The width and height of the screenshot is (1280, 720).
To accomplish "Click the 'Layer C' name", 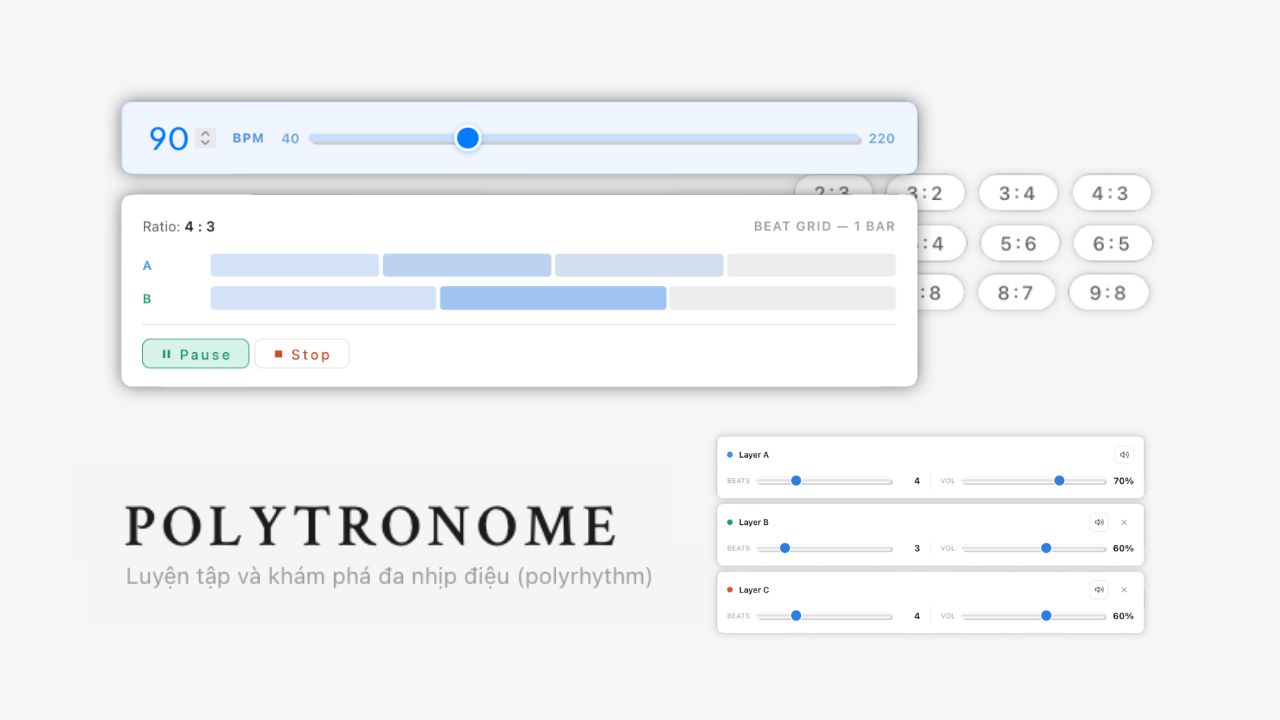I will (x=754, y=590).
